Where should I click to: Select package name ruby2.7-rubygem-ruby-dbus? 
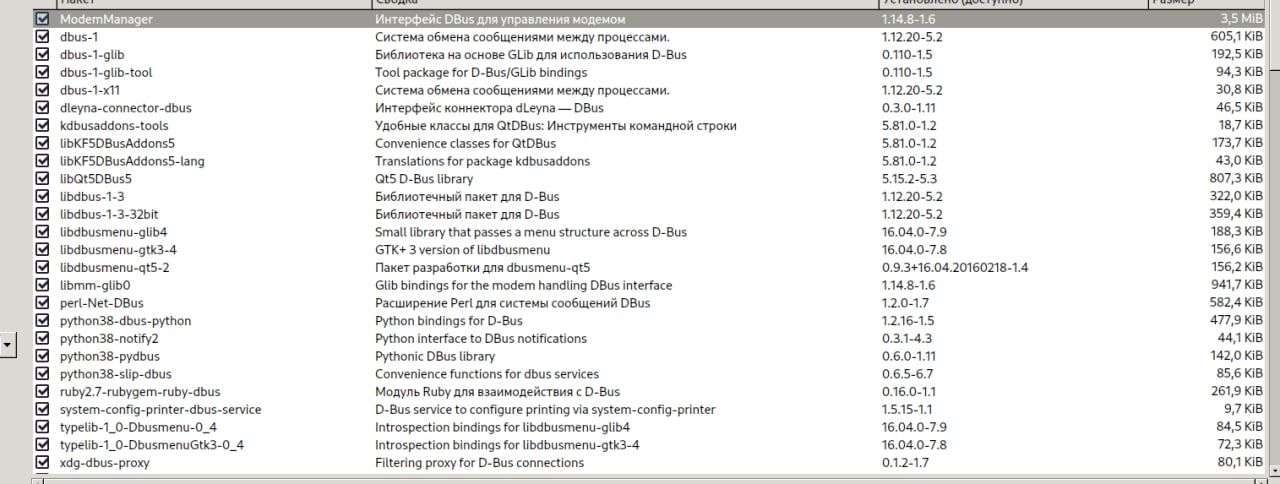click(140, 392)
